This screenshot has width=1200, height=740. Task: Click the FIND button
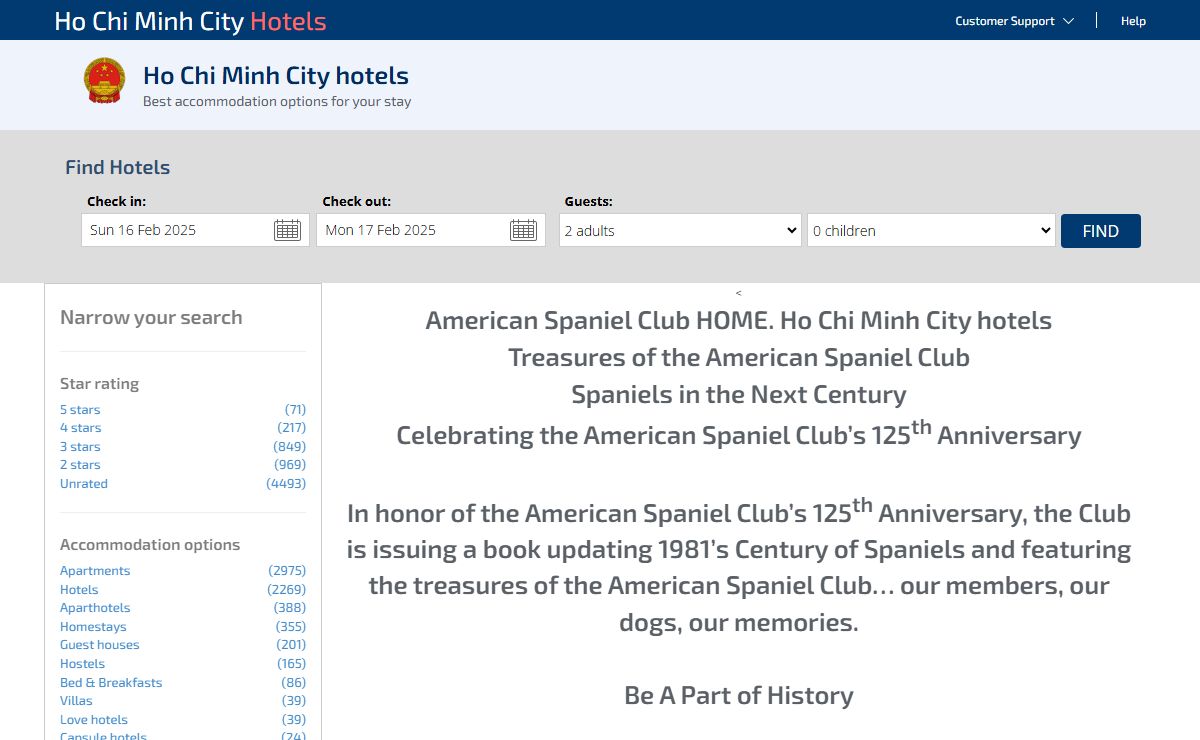click(1101, 231)
